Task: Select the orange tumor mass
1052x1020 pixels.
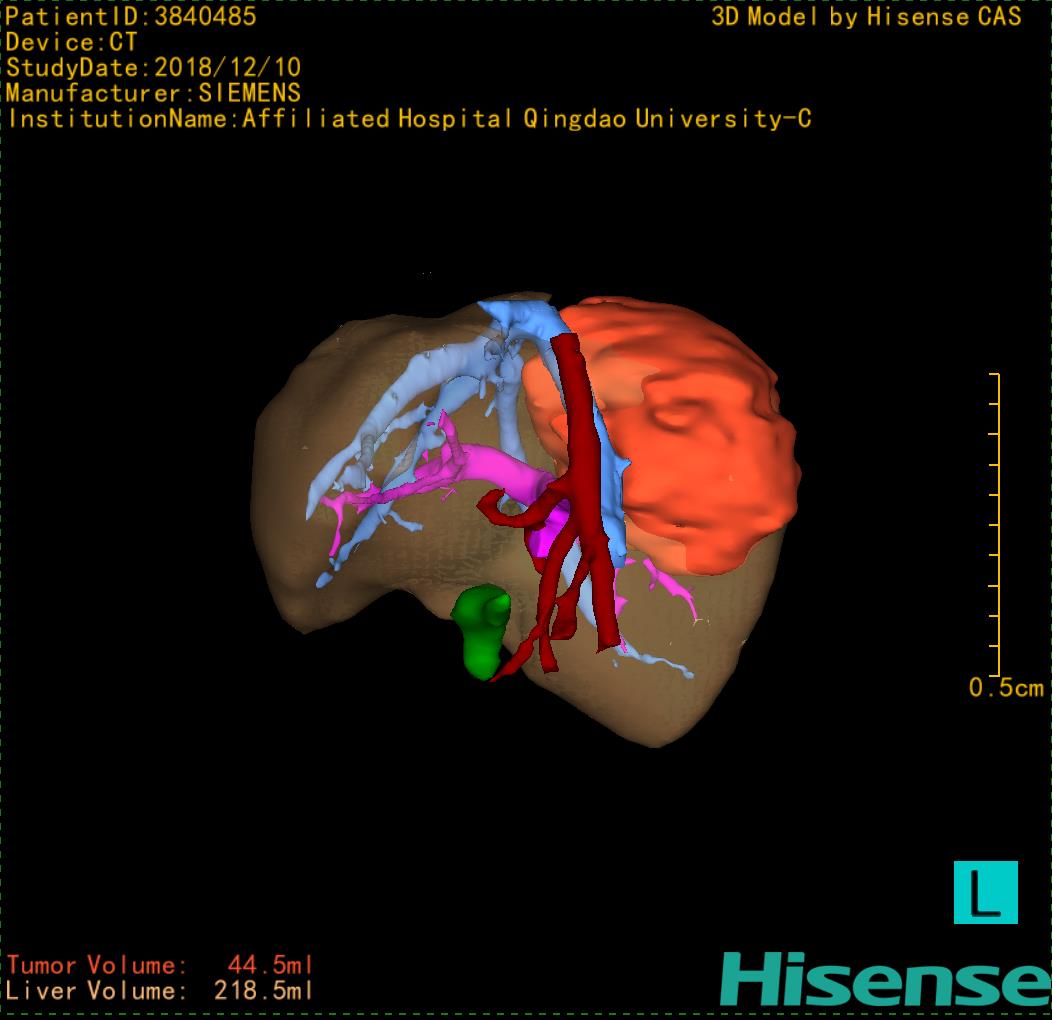Action: pos(700,430)
